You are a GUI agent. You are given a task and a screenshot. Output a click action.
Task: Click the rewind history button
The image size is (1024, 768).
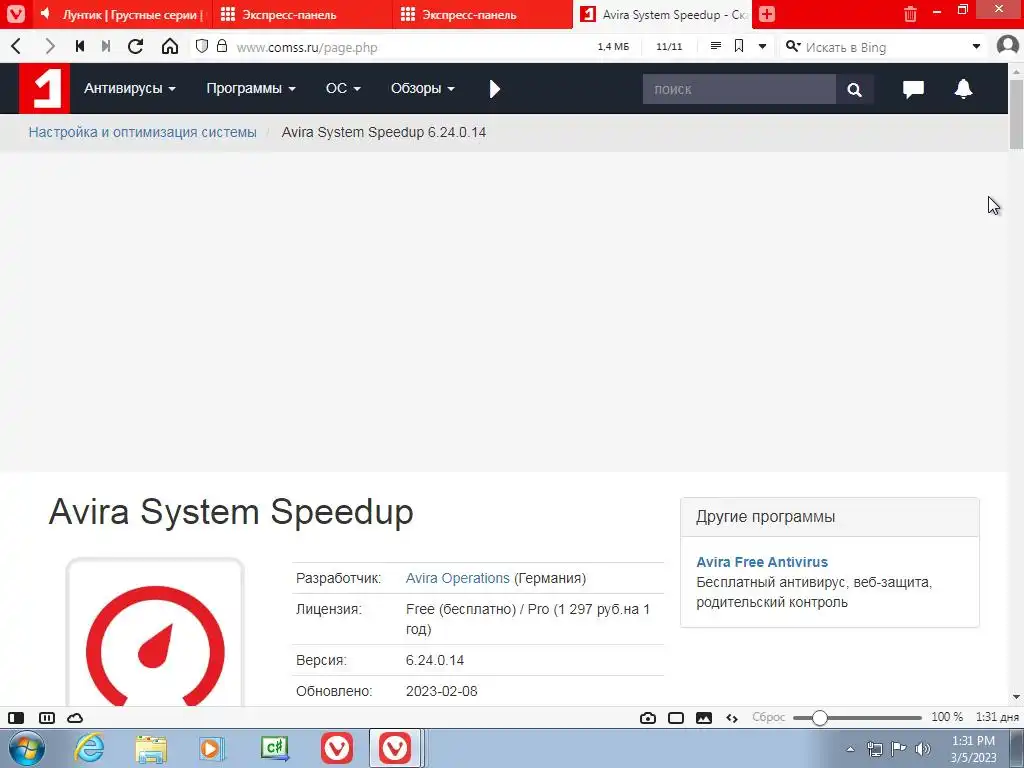(x=80, y=46)
